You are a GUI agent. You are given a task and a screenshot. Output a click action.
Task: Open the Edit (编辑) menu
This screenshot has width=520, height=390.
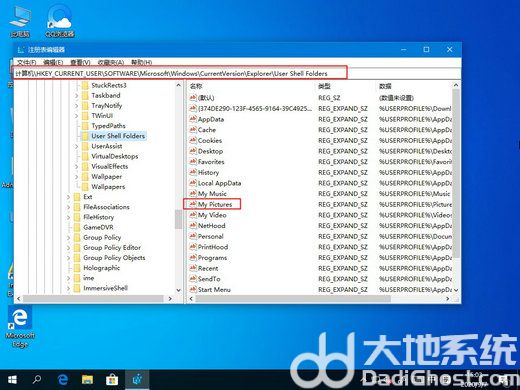53,62
